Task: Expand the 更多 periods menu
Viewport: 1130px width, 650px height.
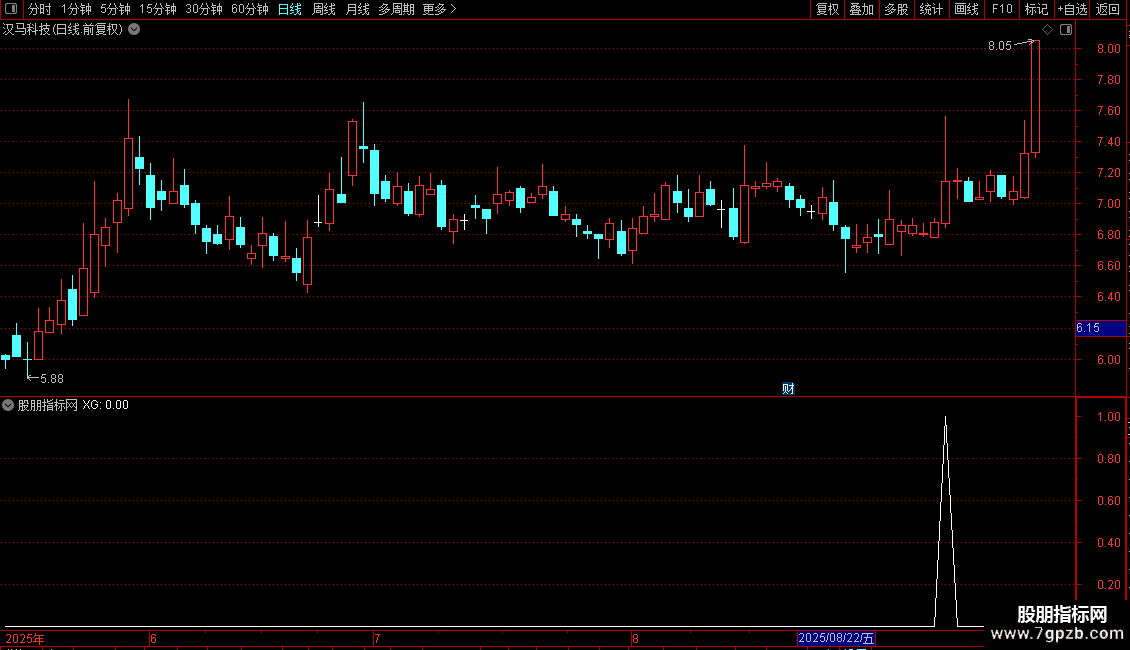Action: (440, 9)
